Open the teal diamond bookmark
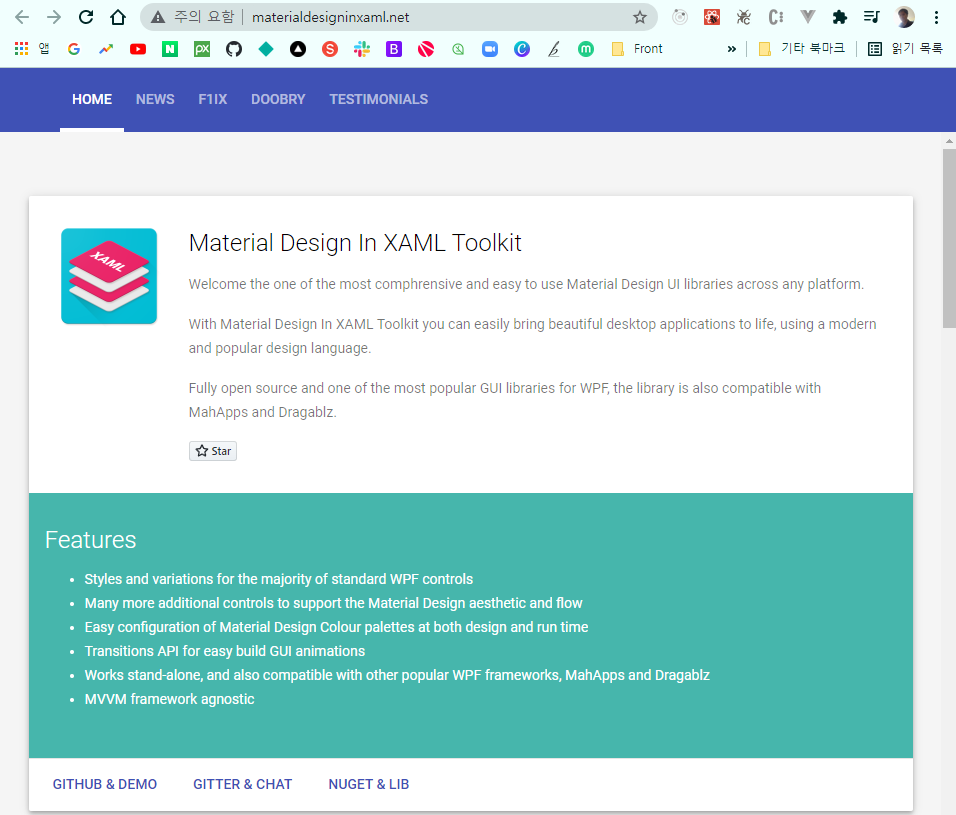Viewport: 956px width, 815px height. coord(266,49)
